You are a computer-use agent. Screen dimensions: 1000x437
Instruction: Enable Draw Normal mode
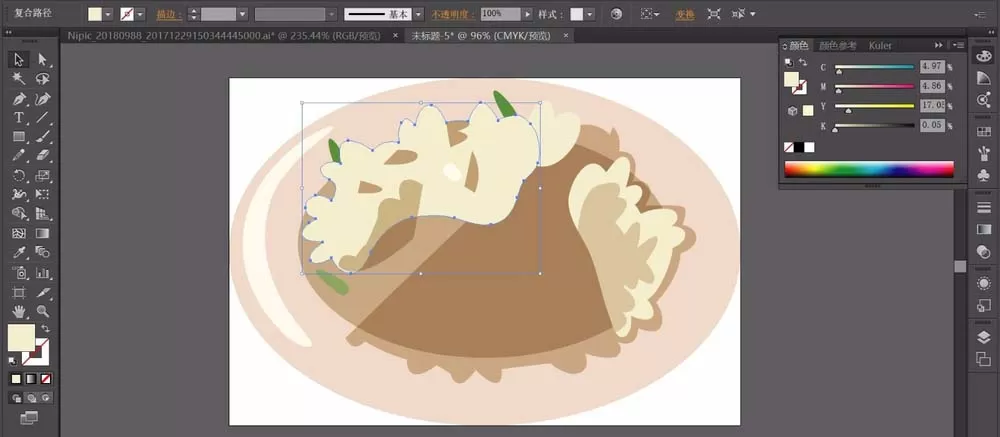(16, 397)
